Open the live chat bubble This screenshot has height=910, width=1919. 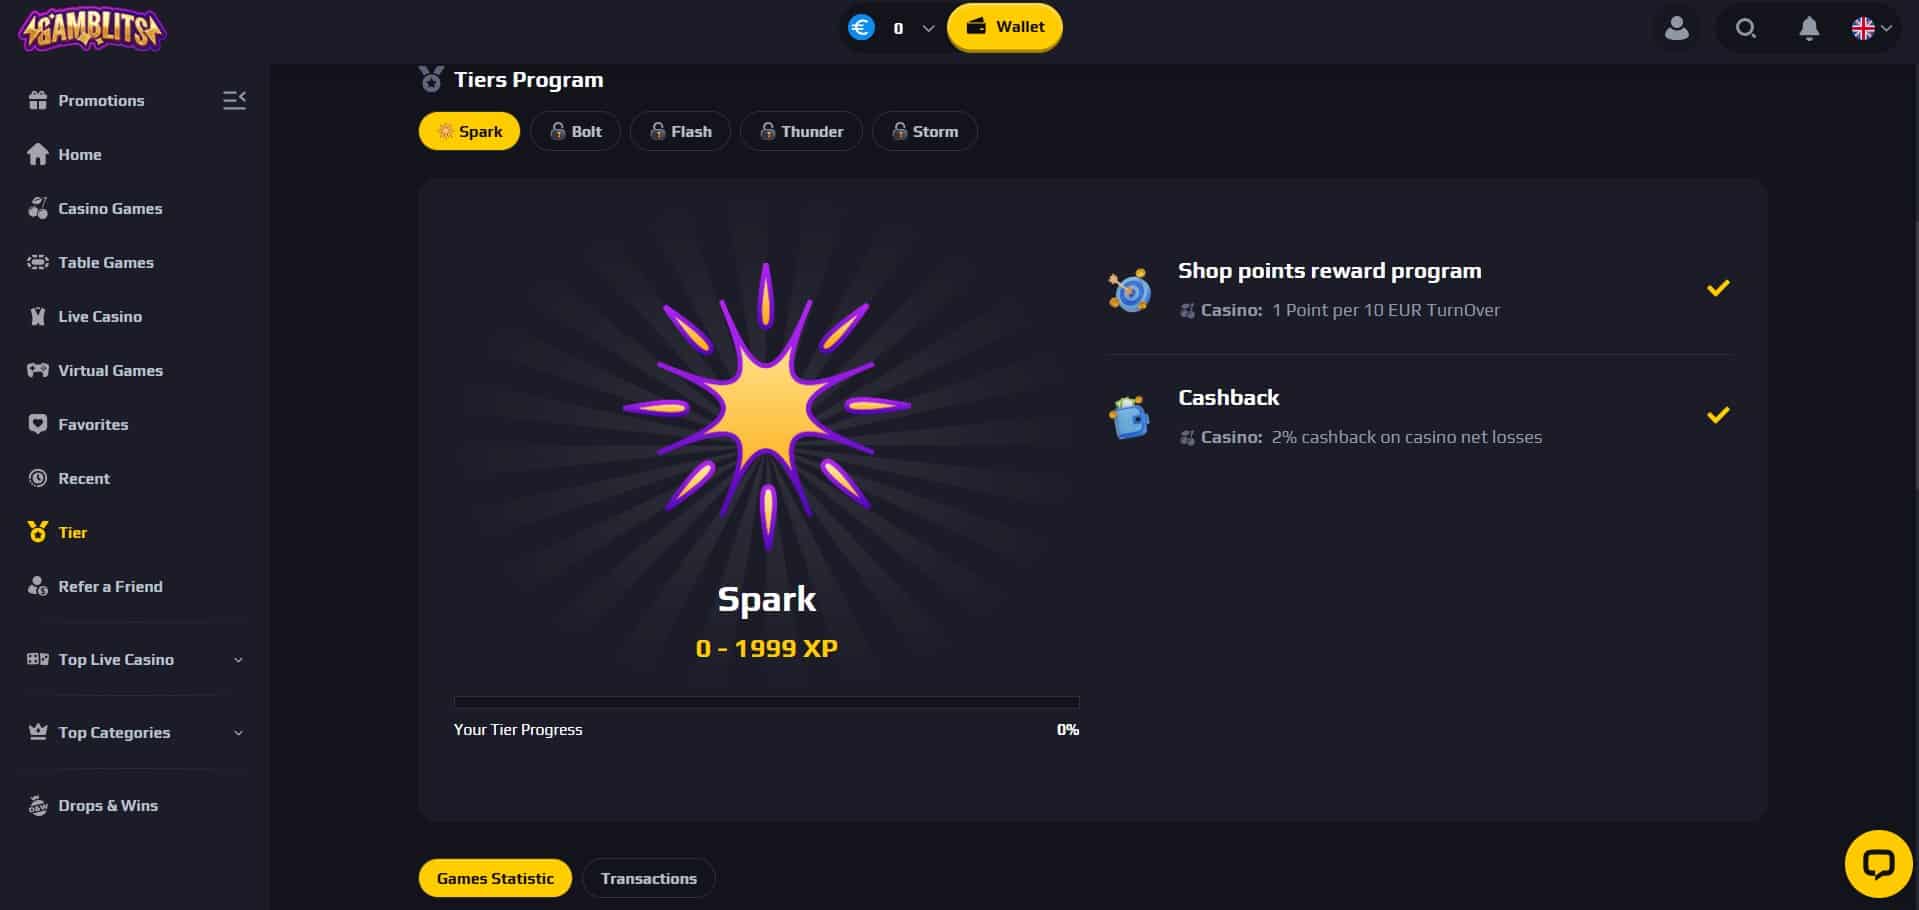[x=1878, y=863]
